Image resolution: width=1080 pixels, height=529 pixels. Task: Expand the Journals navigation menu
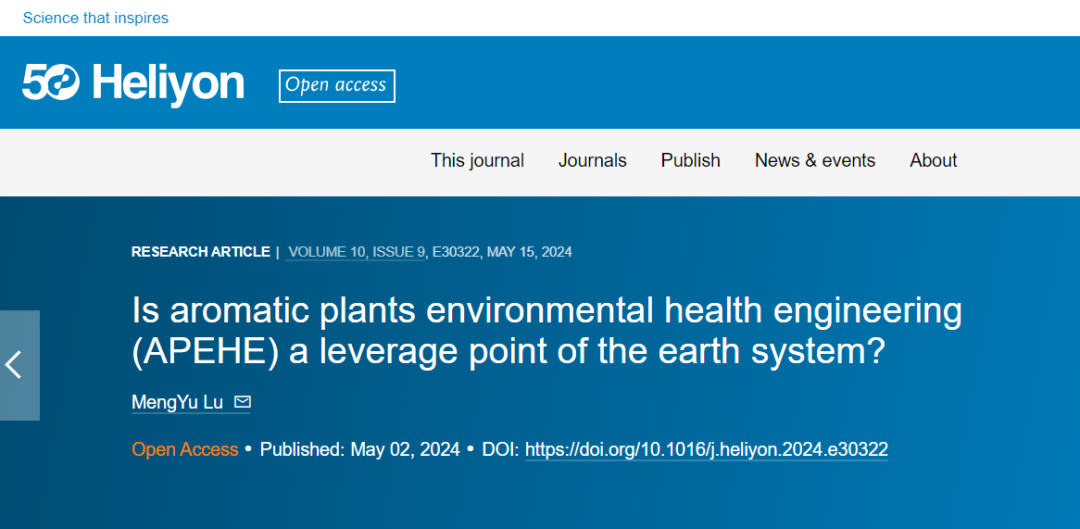pyautogui.click(x=592, y=160)
